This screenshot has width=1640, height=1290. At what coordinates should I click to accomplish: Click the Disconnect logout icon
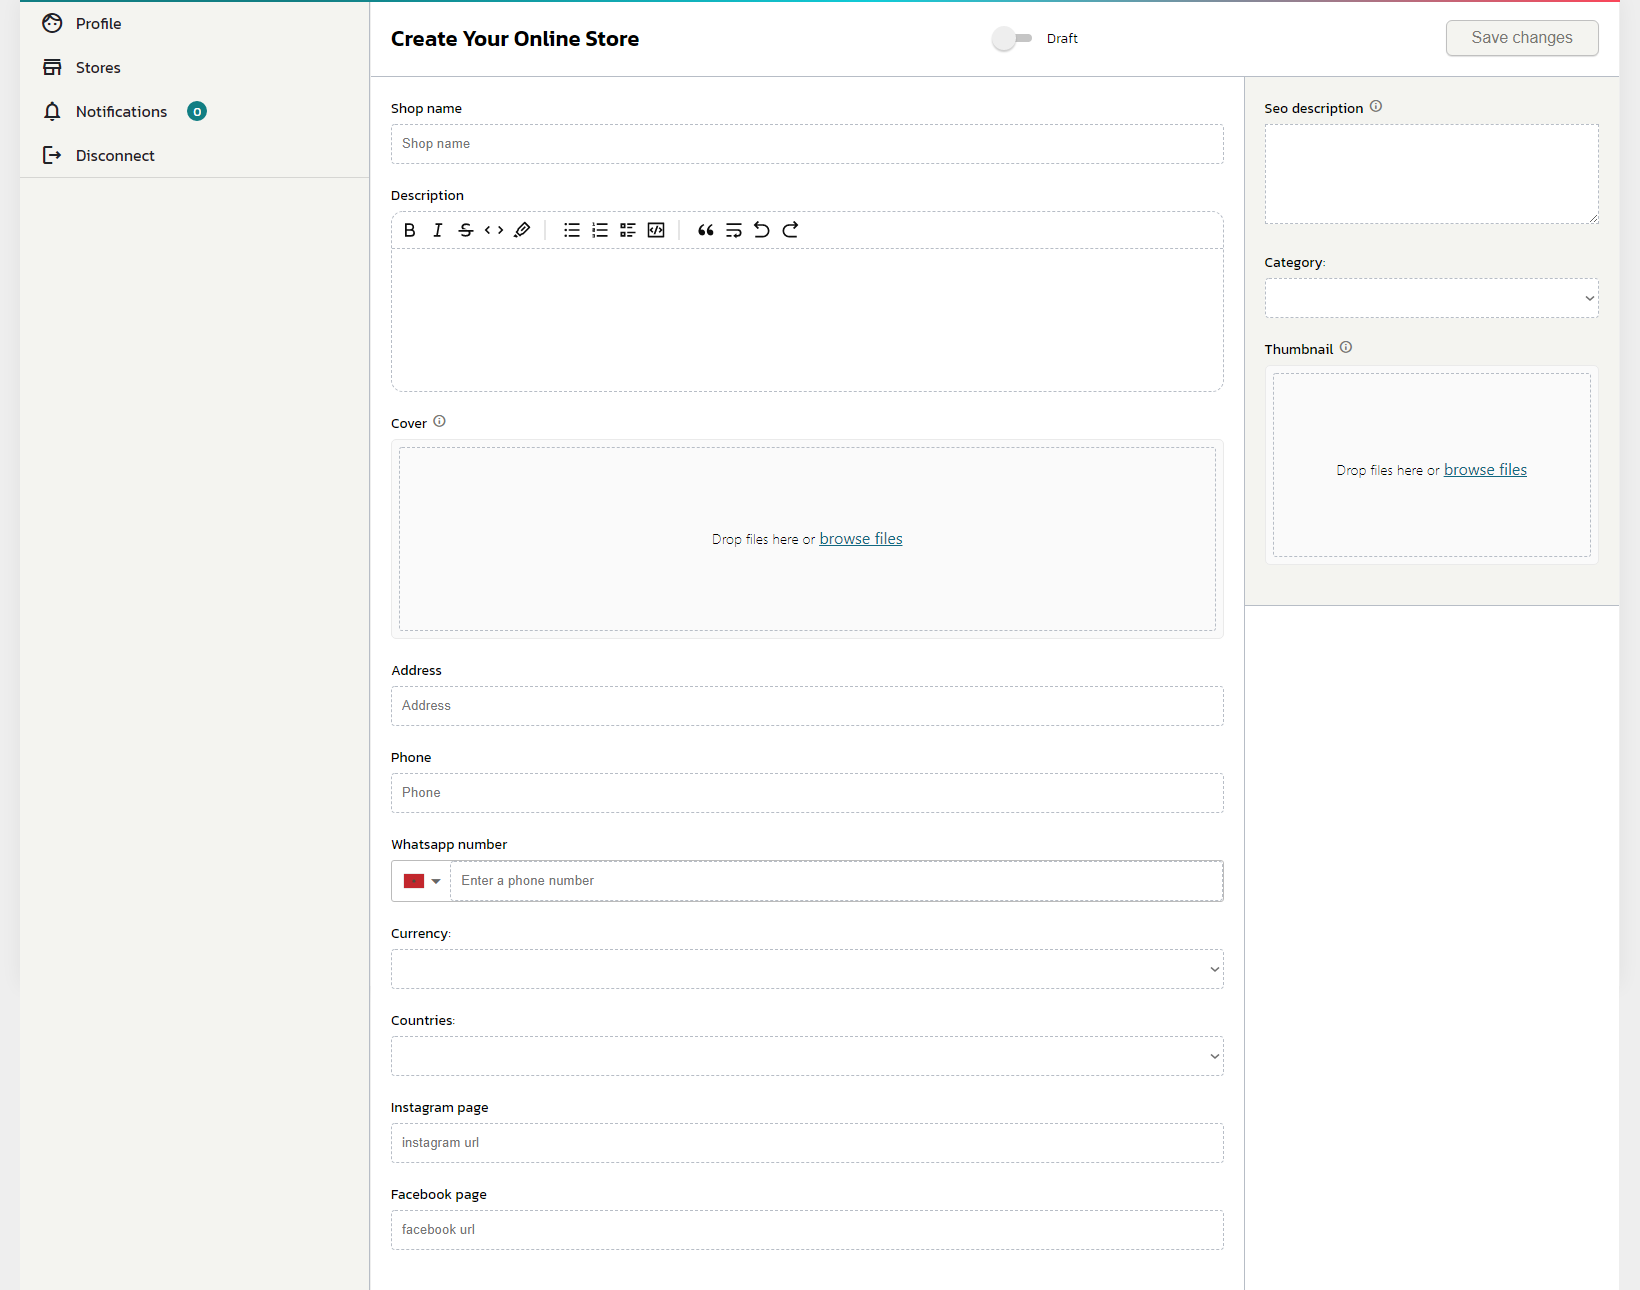[52, 155]
